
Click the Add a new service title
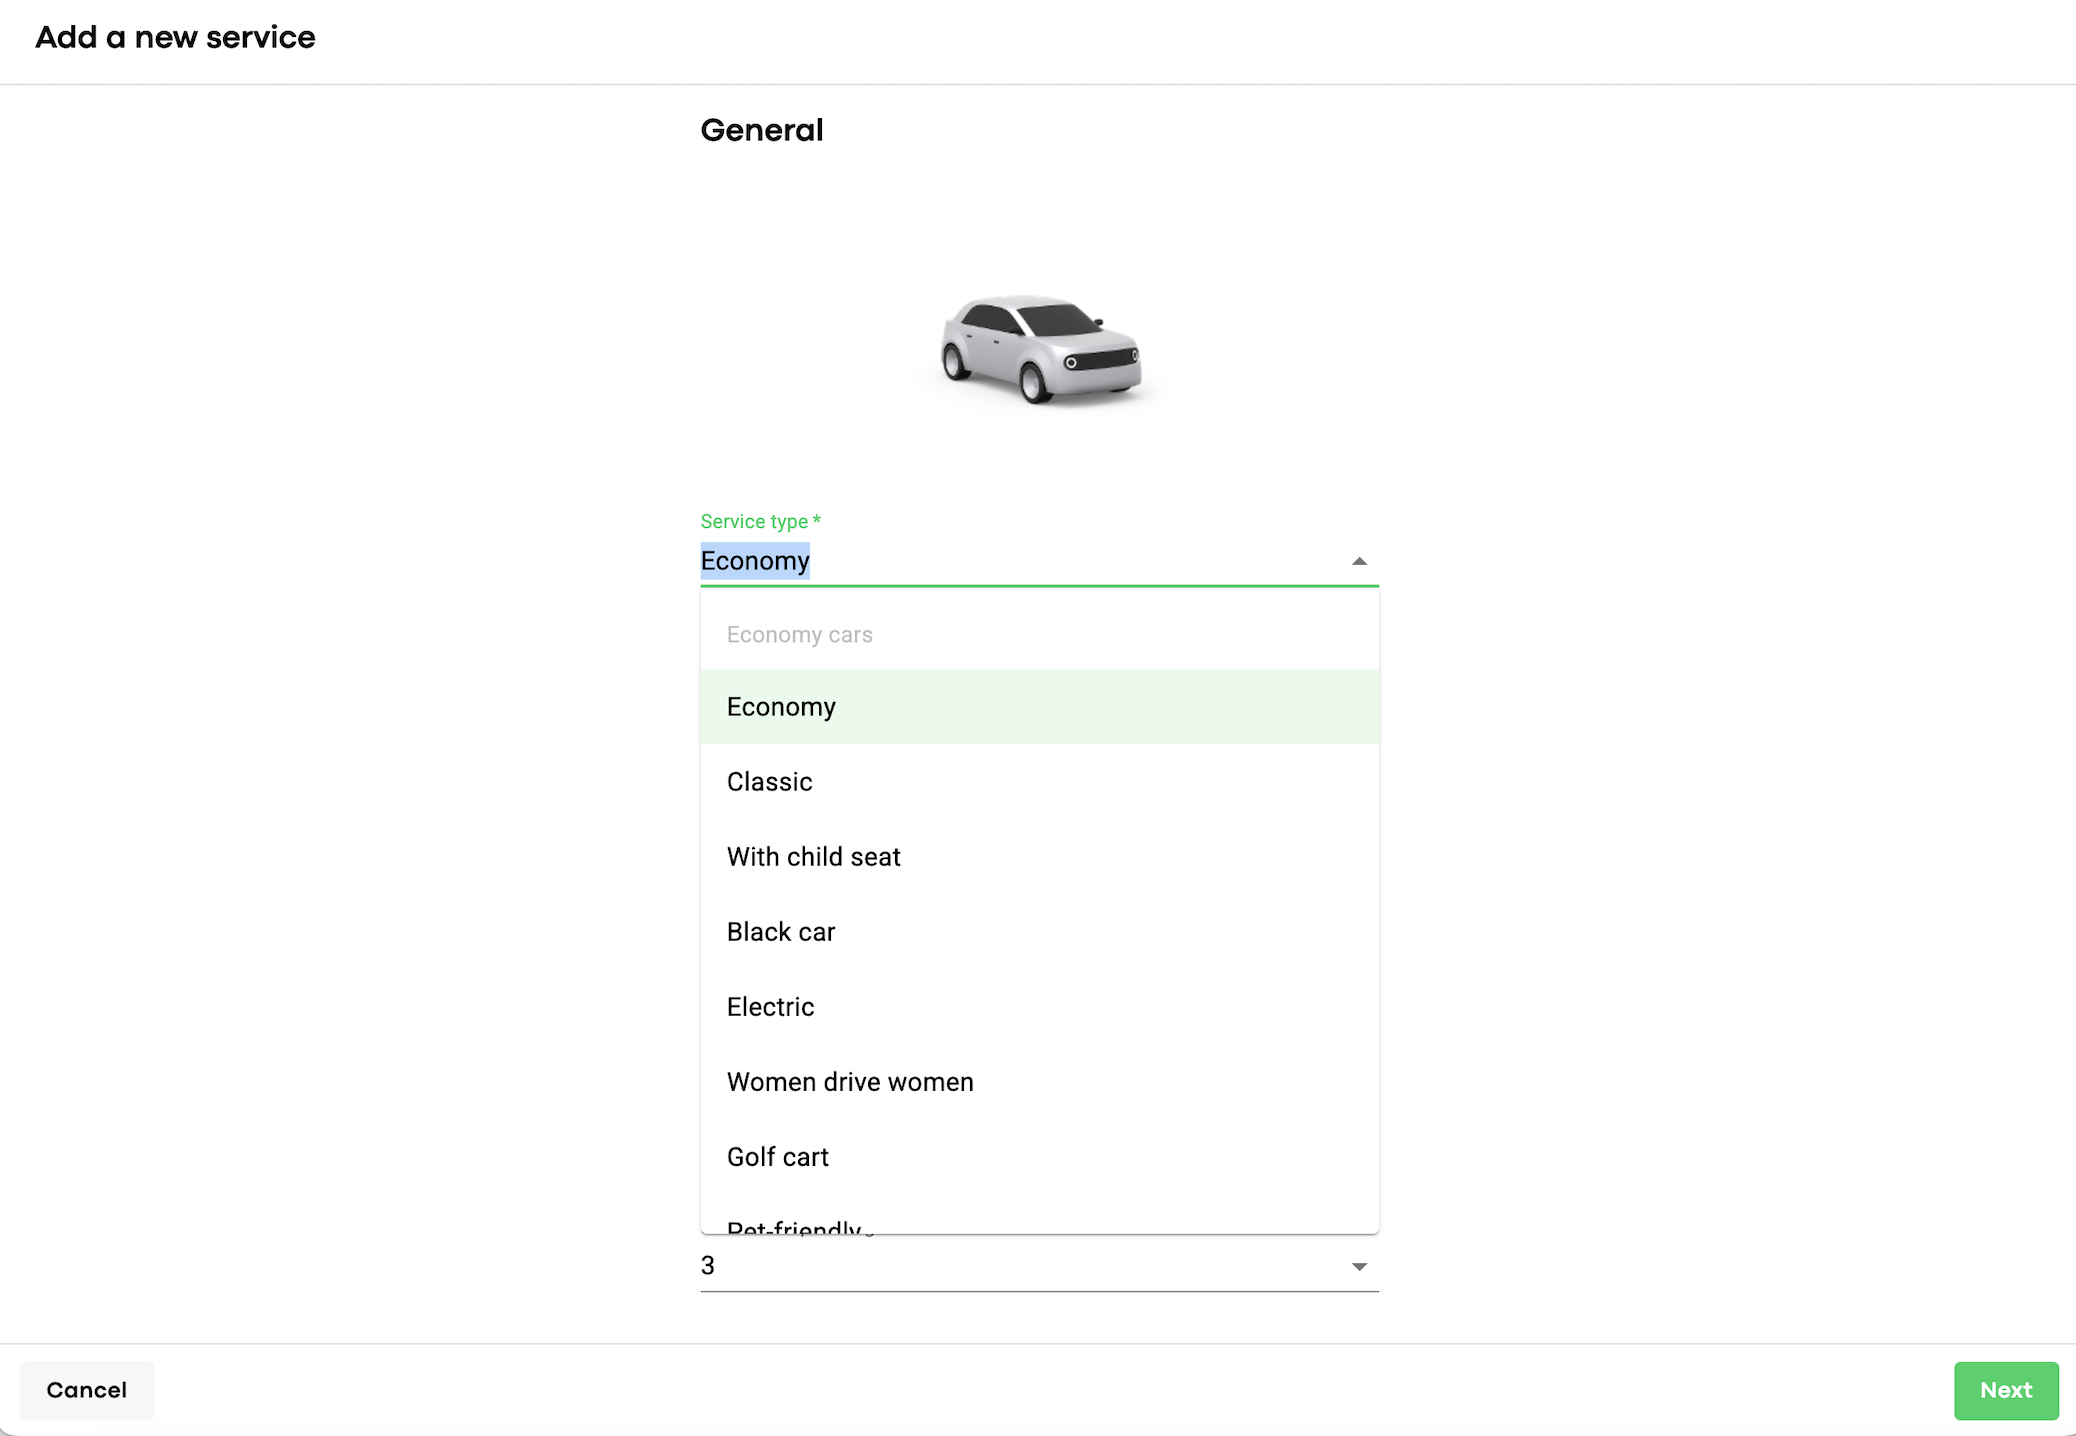tap(175, 37)
